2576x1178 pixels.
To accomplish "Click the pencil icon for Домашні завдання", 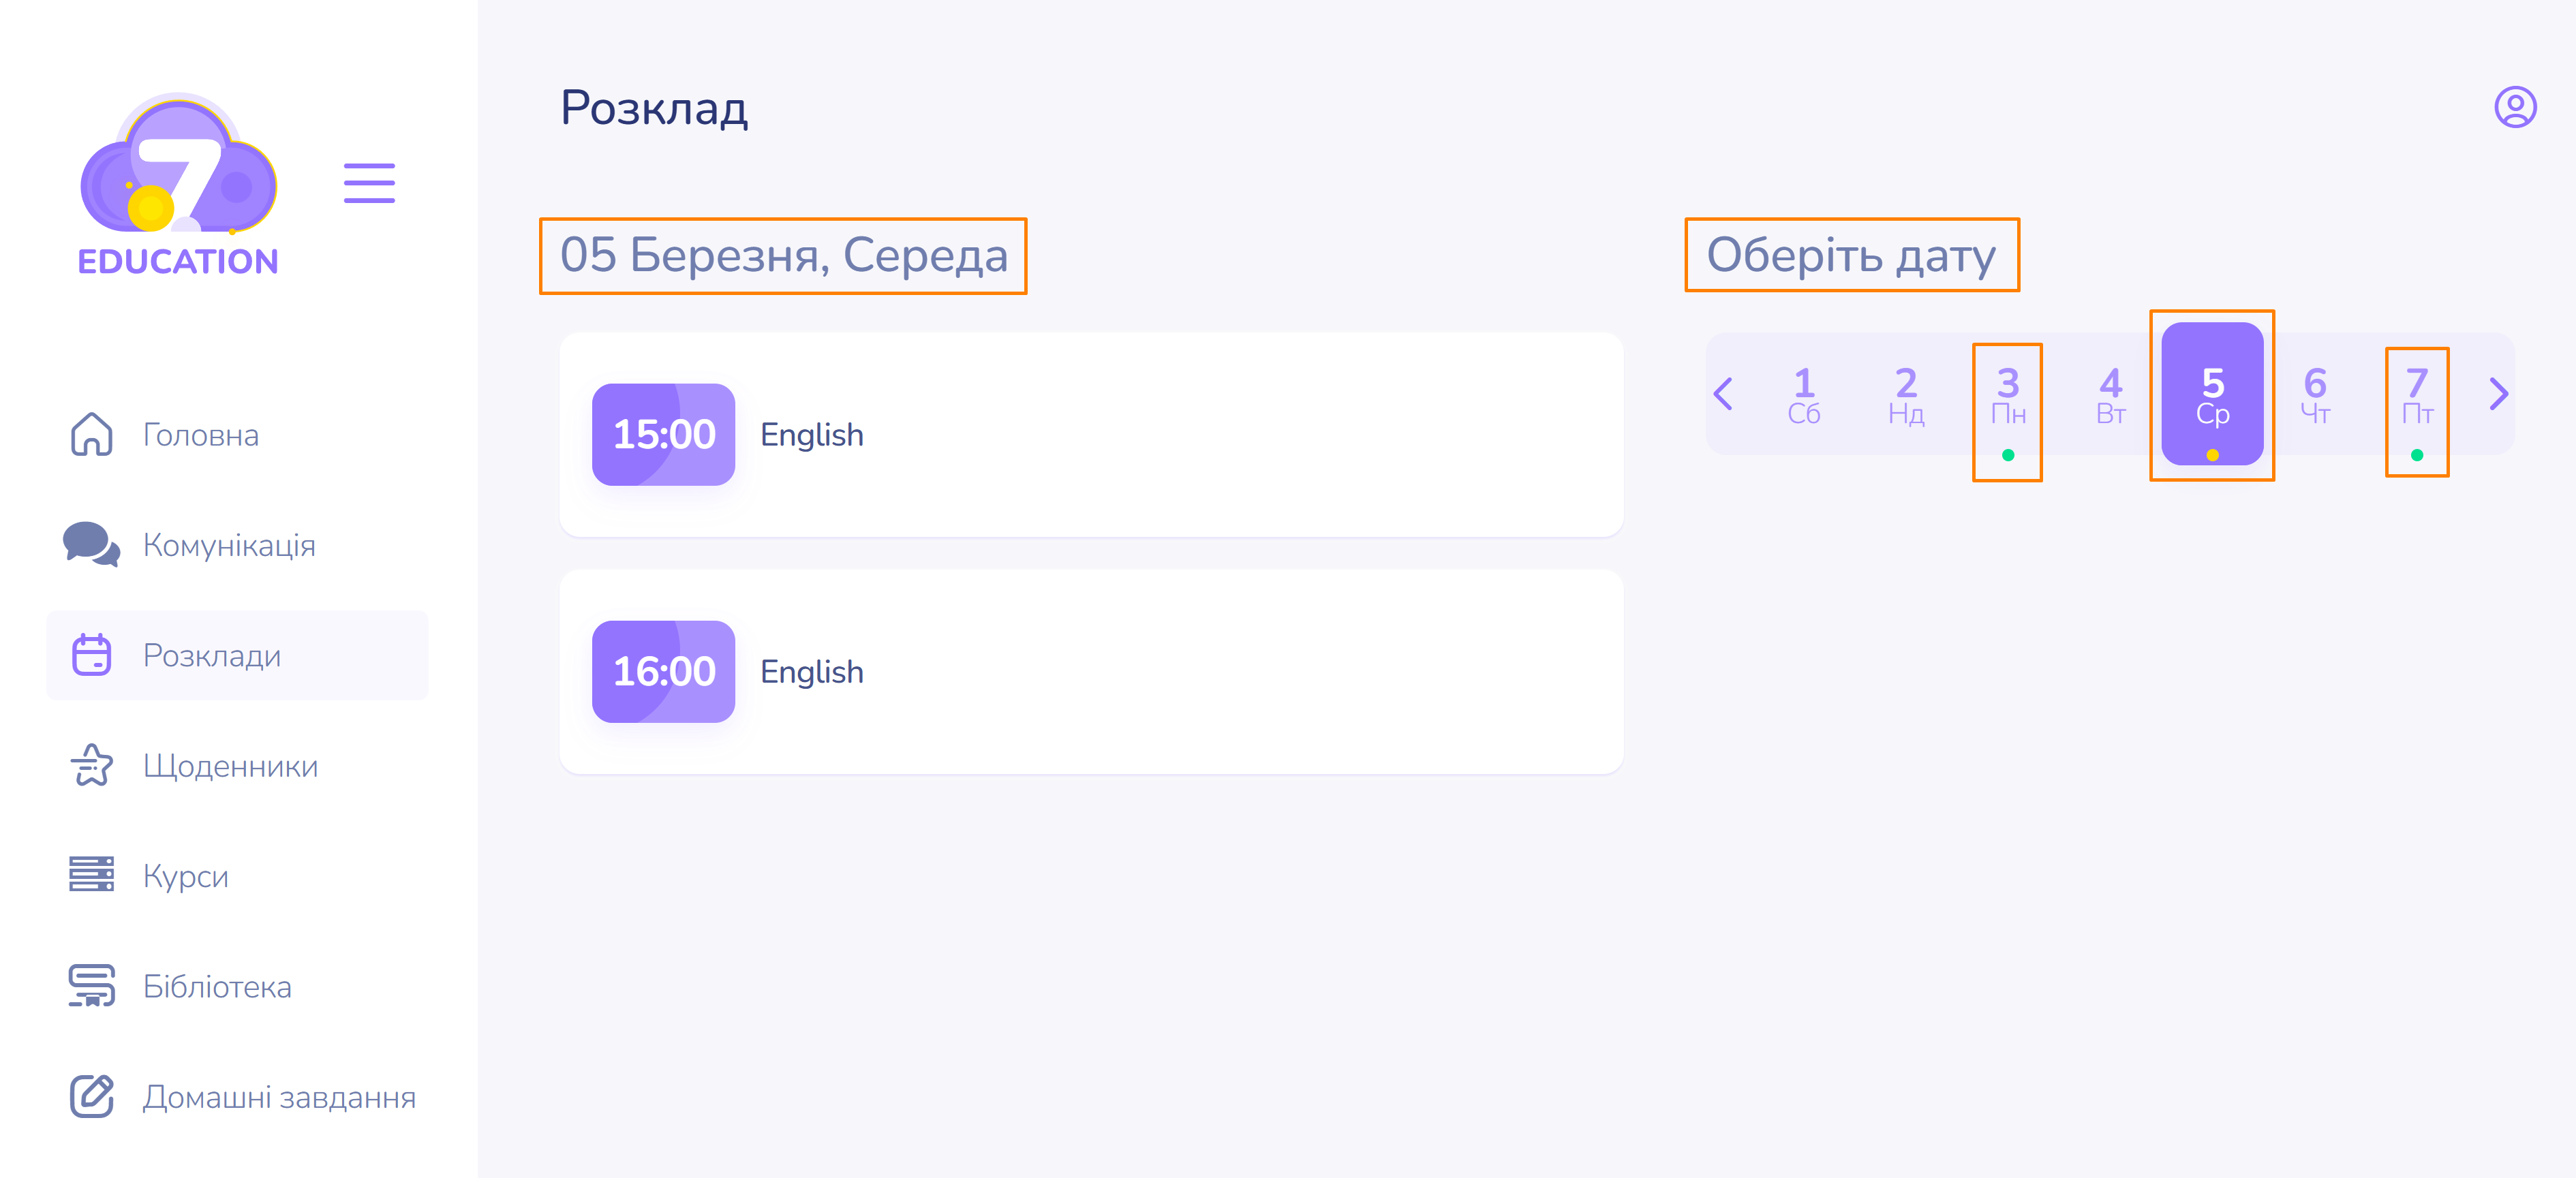I will [91, 1096].
